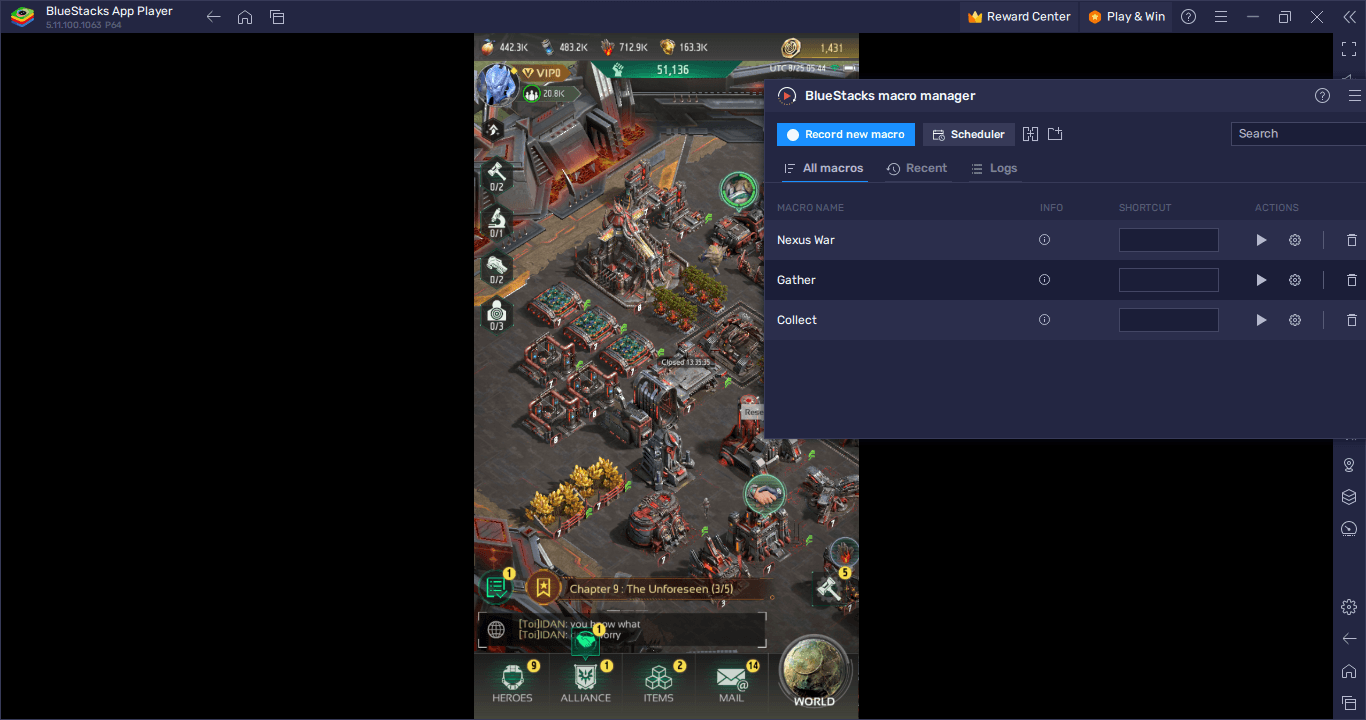Viewport: 1366px width, 720px height.
Task: Open multi-instance layers icon in sidebar
Action: coord(1349,497)
